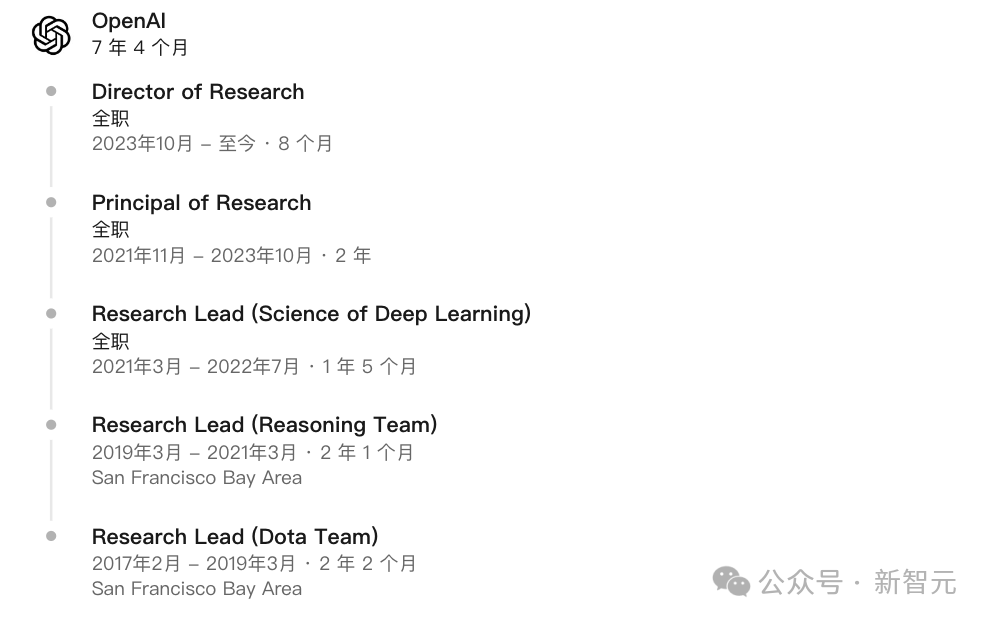Click the WeChat icon in the watermark
The image size is (988, 622).
pyautogui.click(x=731, y=580)
